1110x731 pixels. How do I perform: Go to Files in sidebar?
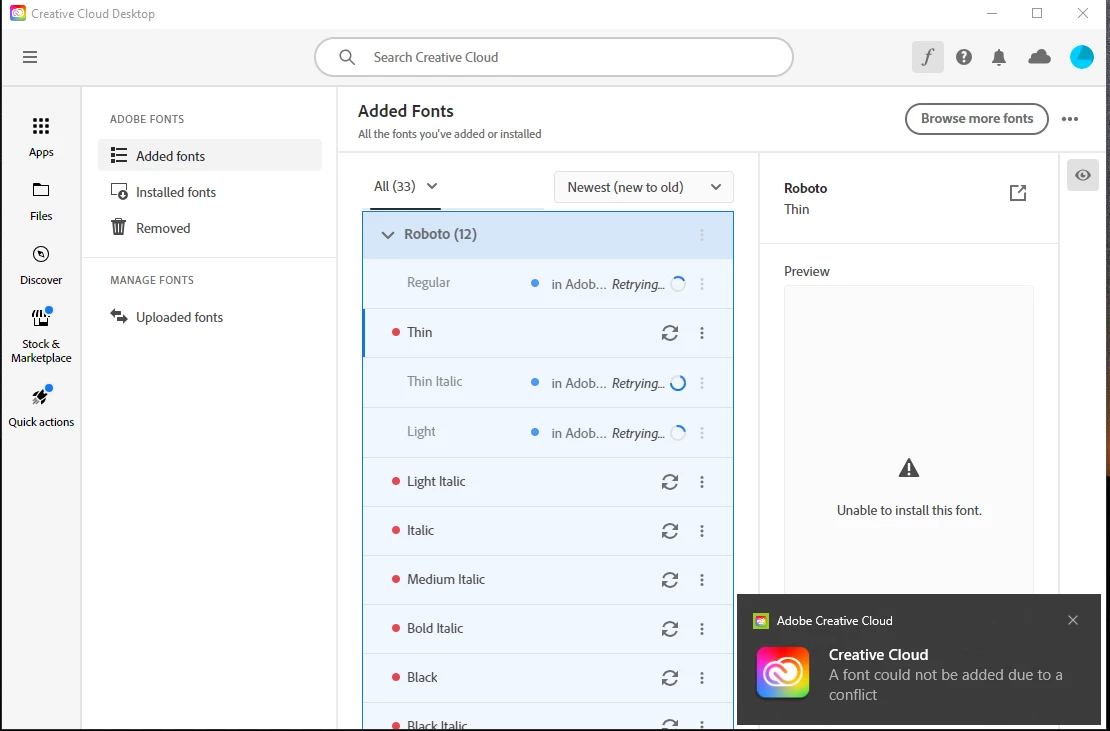coord(41,202)
